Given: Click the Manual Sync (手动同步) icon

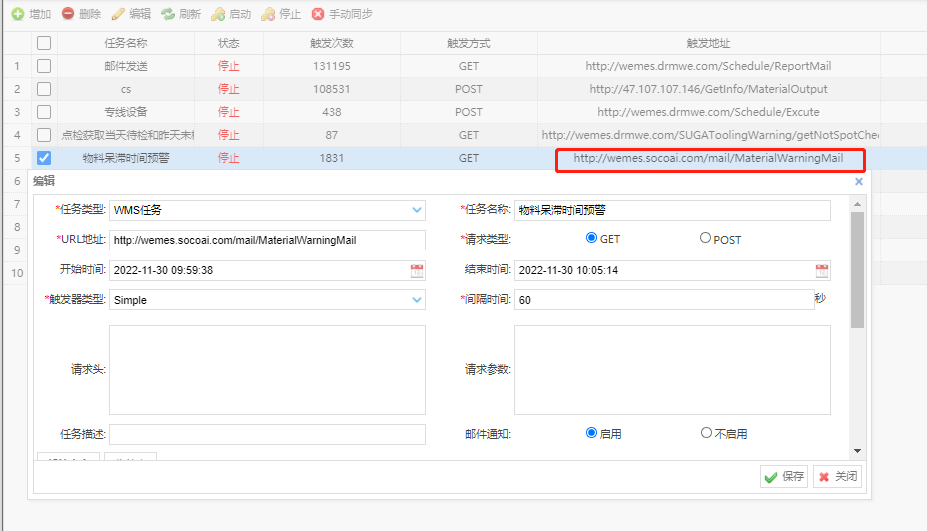Looking at the screenshot, I should click(x=318, y=14).
